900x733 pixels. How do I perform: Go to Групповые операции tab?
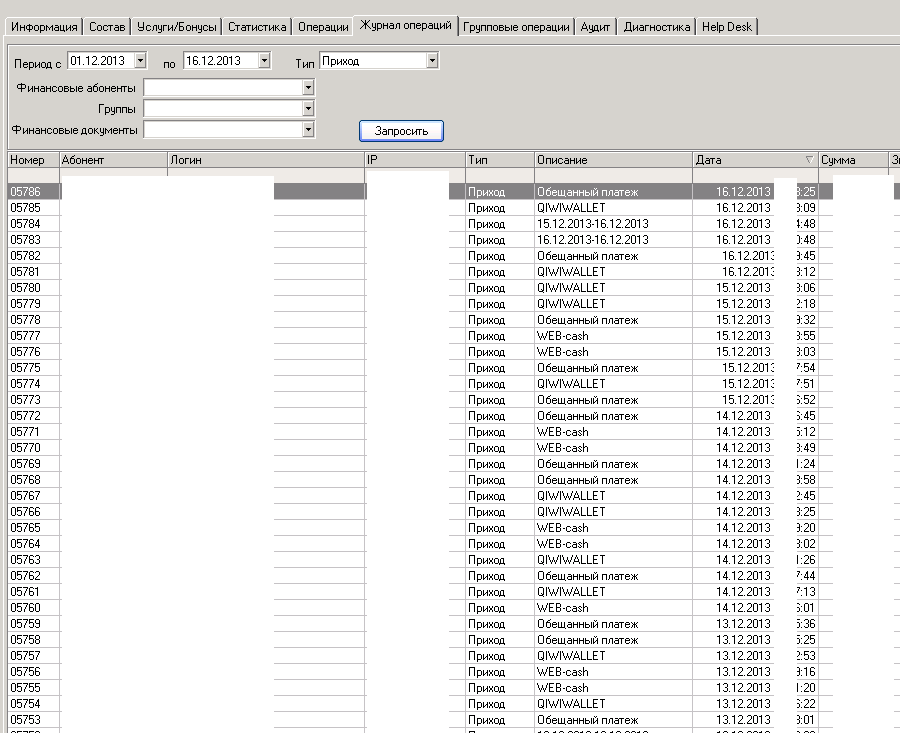pos(518,27)
